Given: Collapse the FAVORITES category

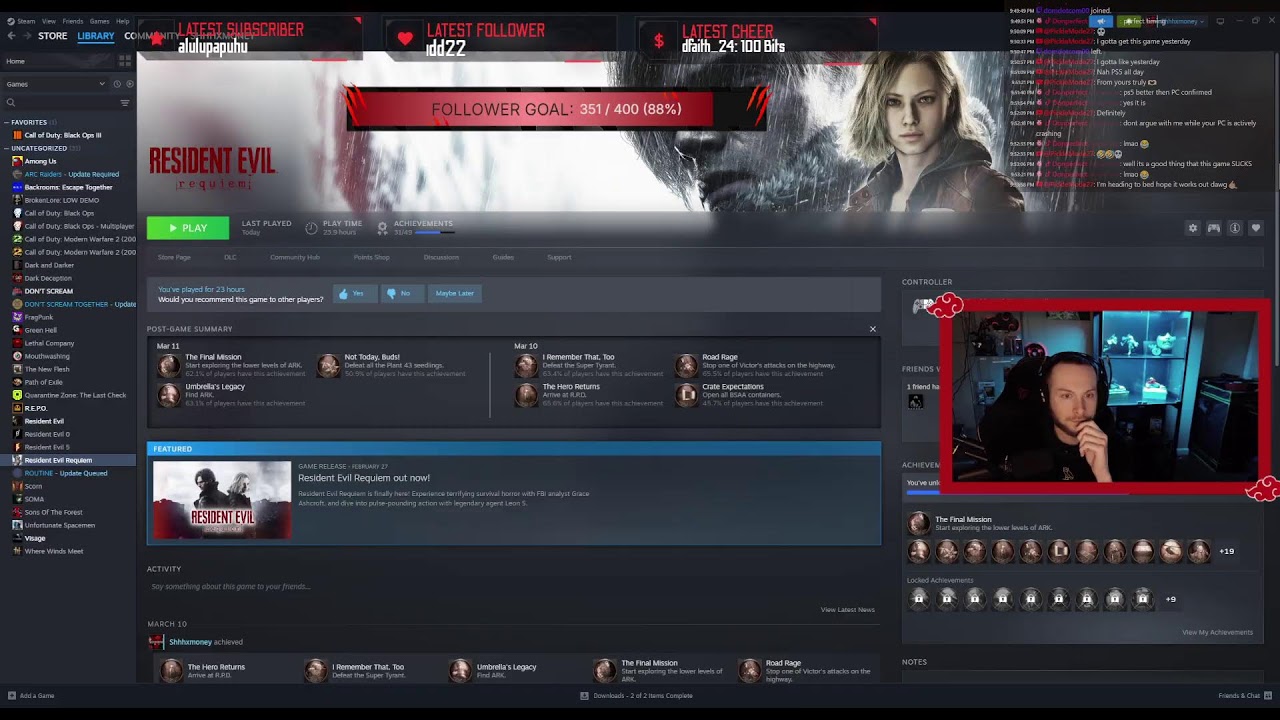Looking at the screenshot, I should click(6, 122).
